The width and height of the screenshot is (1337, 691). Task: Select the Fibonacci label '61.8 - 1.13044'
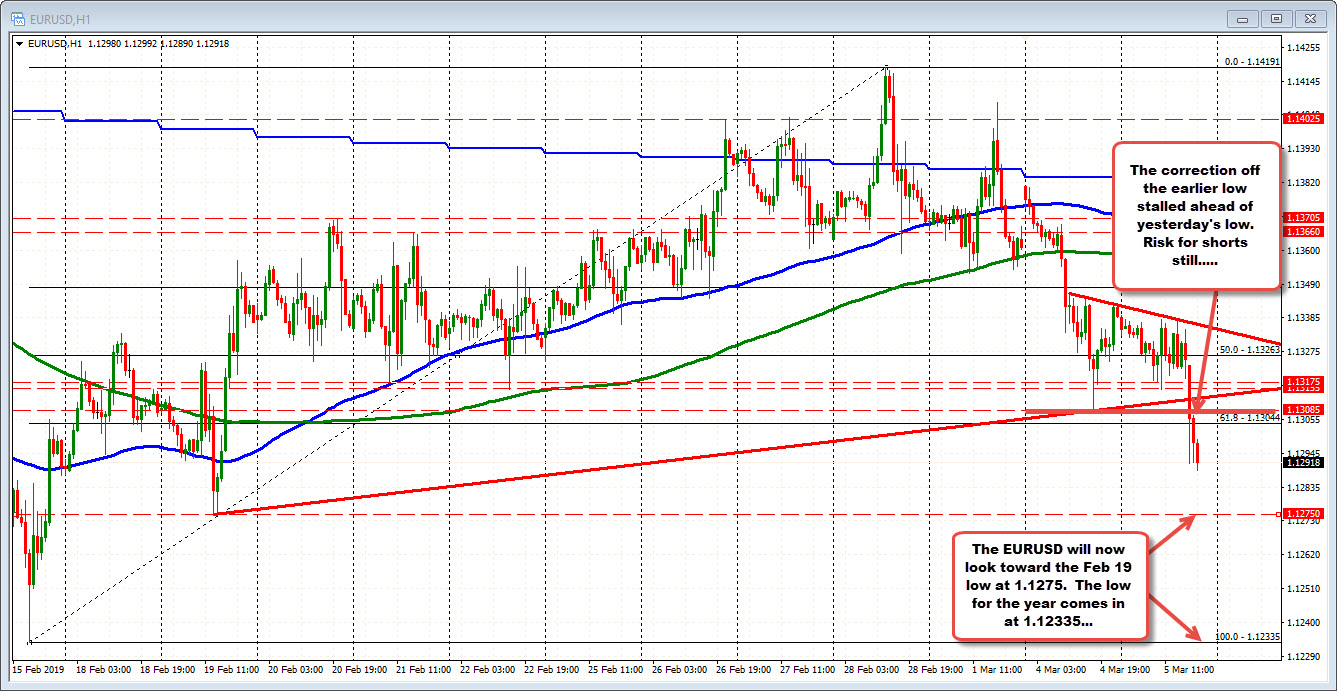pos(1249,418)
